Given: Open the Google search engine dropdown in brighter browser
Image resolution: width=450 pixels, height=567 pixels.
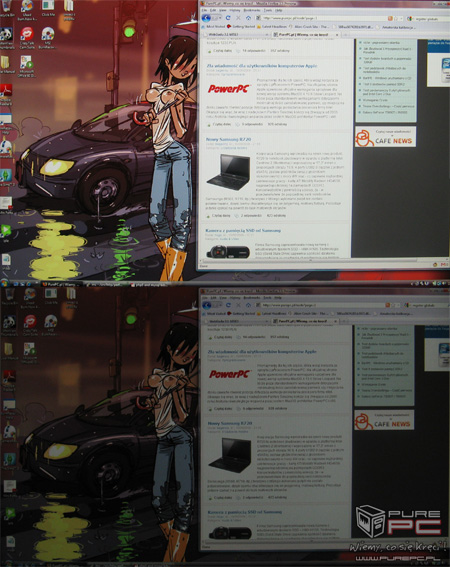Looking at the screenshot, I should coord(409,18).
